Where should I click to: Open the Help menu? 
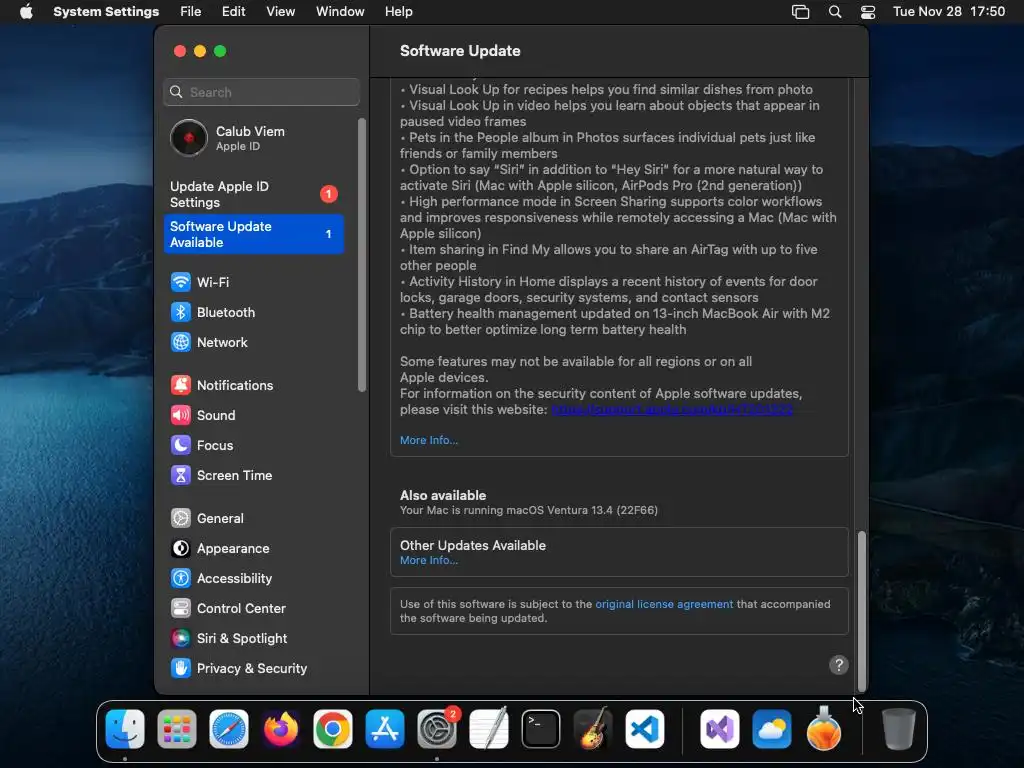pos(398,12)
